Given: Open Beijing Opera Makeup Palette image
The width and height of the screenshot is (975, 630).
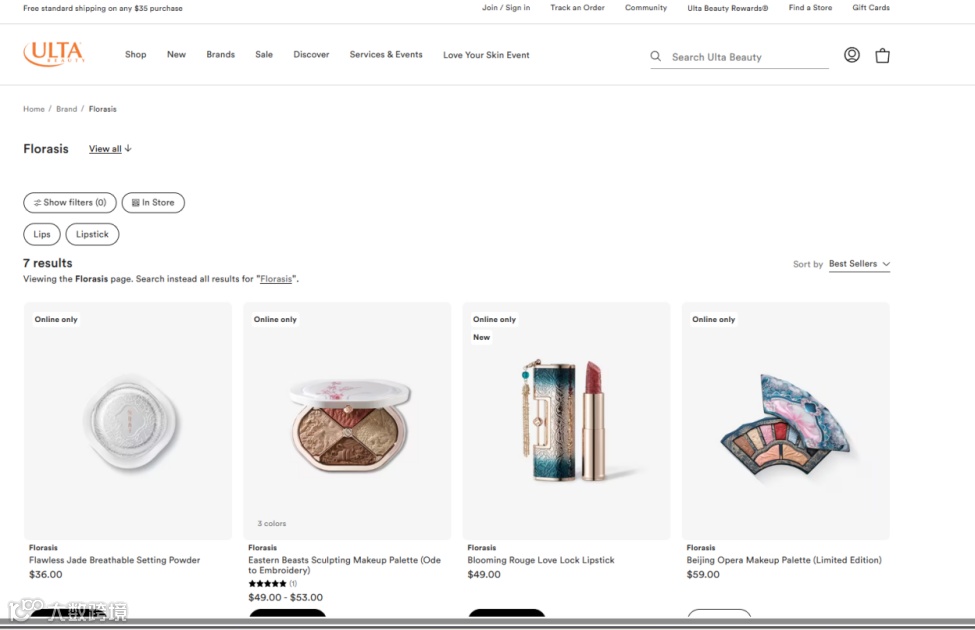Looking at the screenshot, I should click(786, 421).
